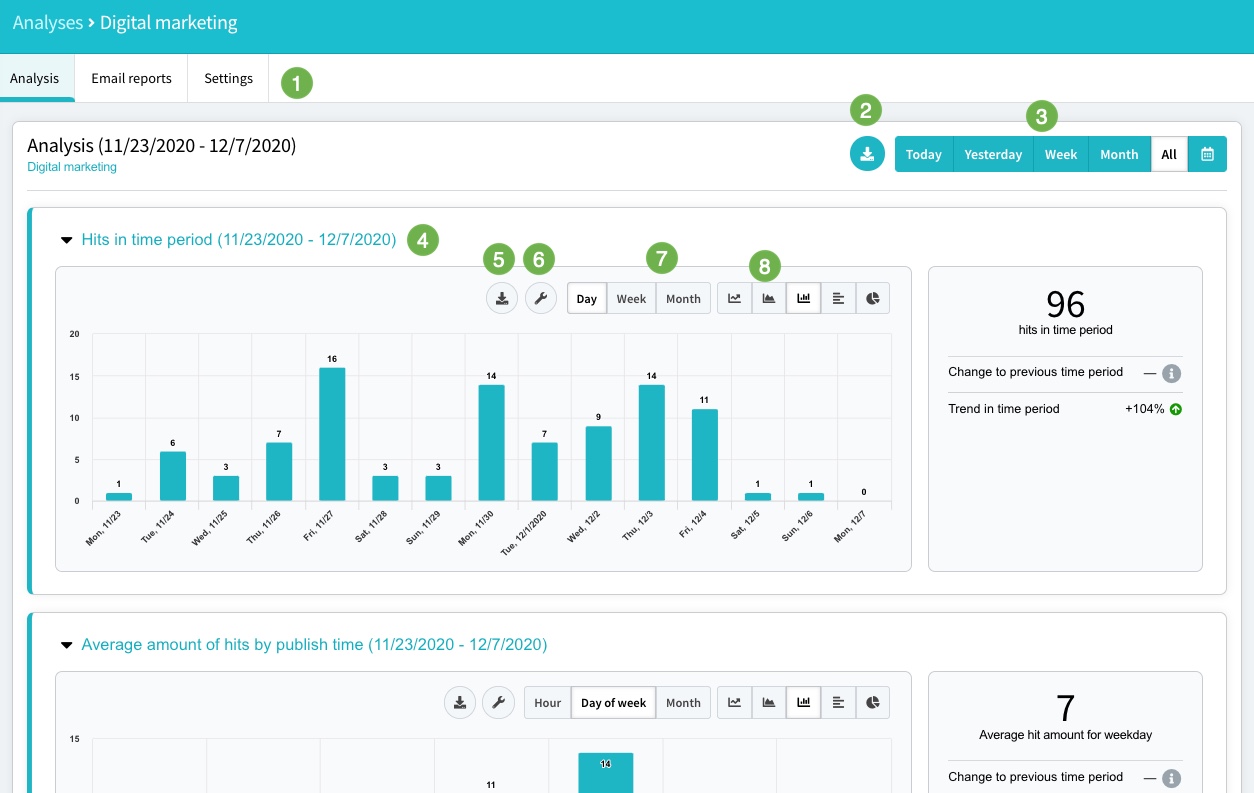The image size is (1254, 793).
Task: Switch Hits in time period to pie chart
Action: coord(873,298)
